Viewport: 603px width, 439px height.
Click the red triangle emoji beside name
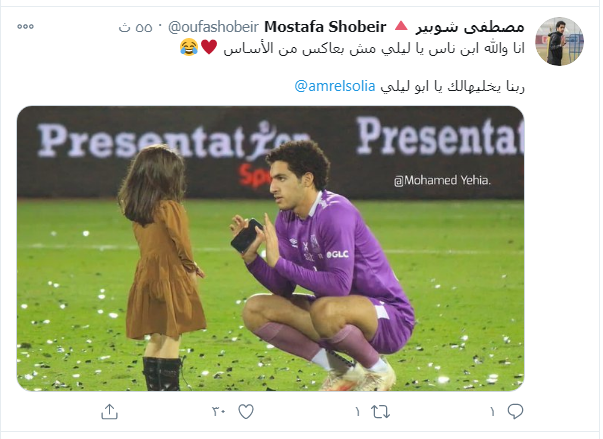401,26
